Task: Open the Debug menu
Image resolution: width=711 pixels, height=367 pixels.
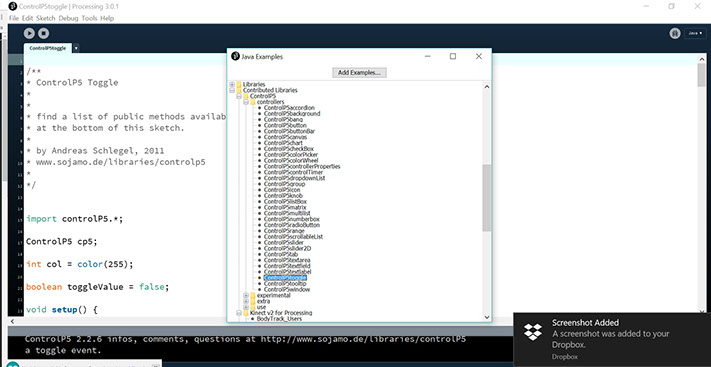Action: (68, 18)
